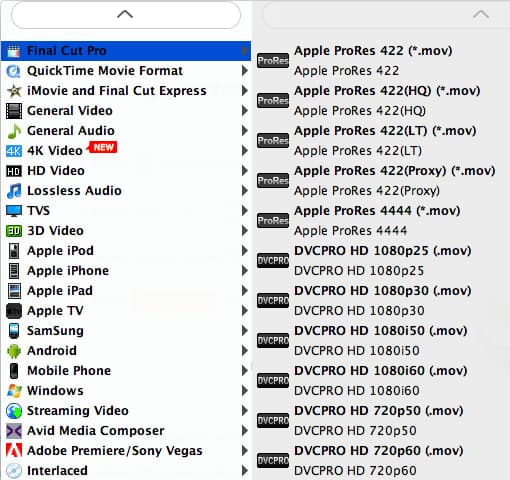The image size is (510, 480).
Task: Click the Windows flag icon
Action: coord(14,391)
